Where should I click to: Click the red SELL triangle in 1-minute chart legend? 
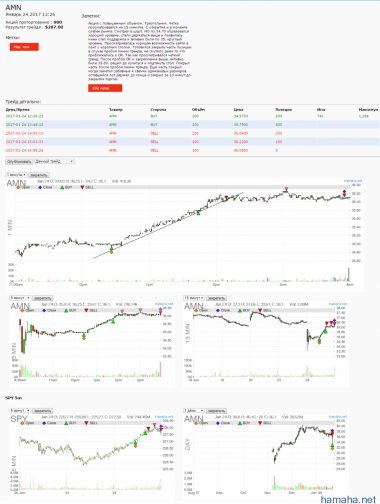82,187
